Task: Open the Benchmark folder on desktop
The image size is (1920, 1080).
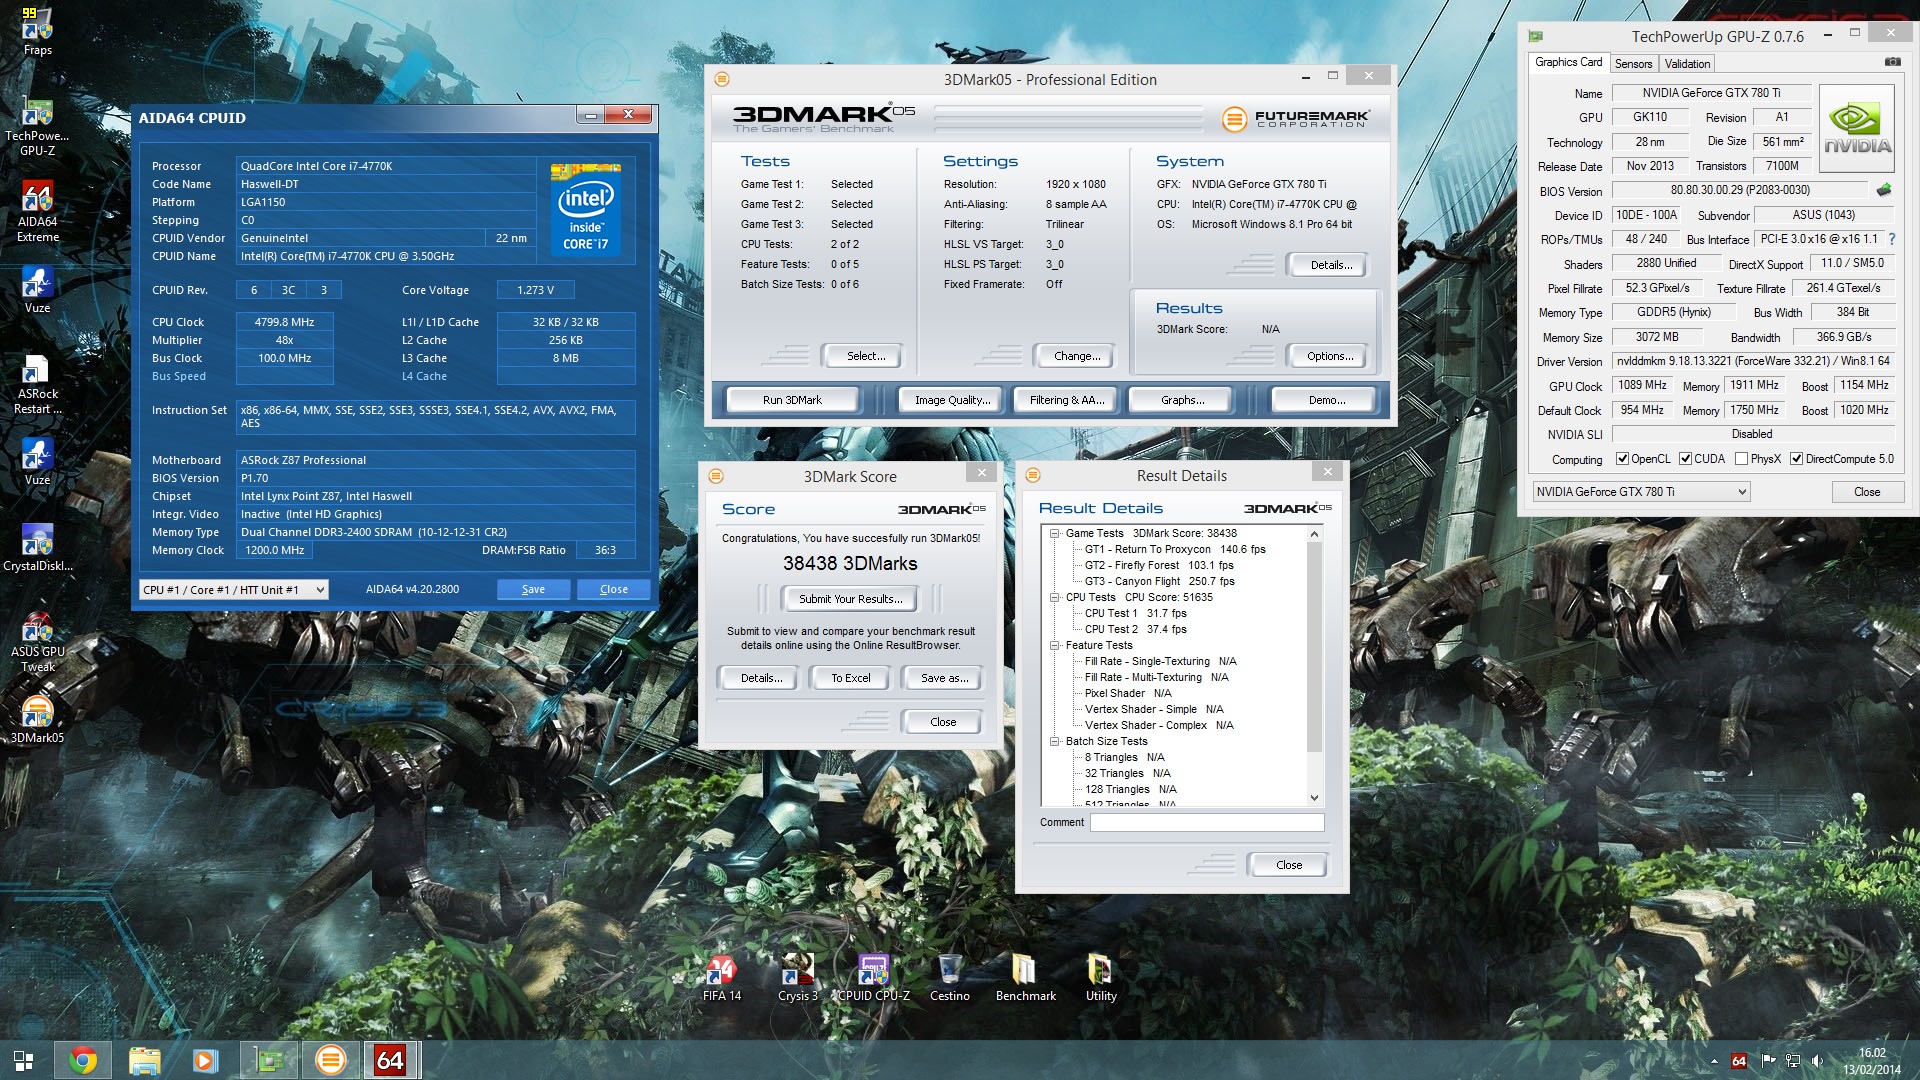Action: pyautogui.click(x=1025, y=978)
